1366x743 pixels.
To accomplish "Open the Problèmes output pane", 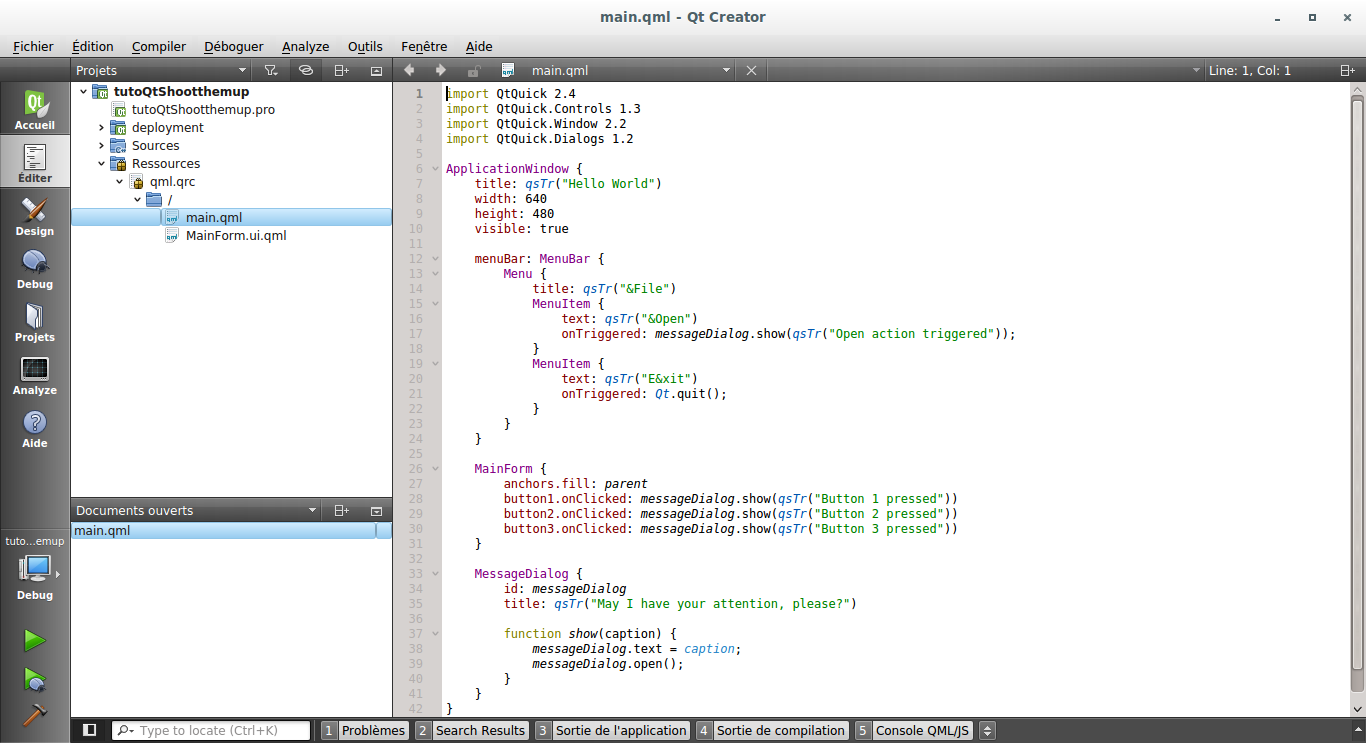I will pyautogui.click(x=372, y=731).
